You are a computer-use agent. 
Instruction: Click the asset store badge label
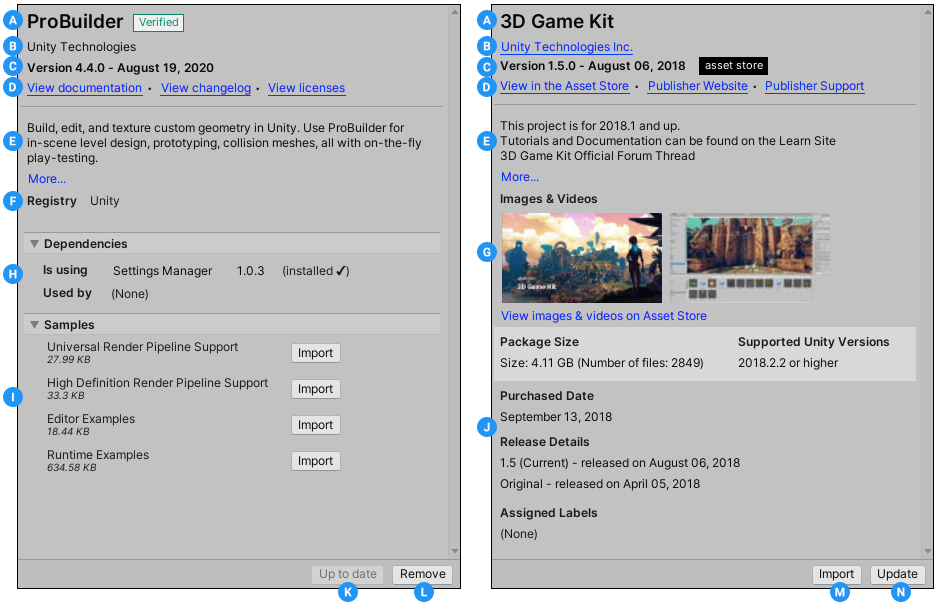733,65
